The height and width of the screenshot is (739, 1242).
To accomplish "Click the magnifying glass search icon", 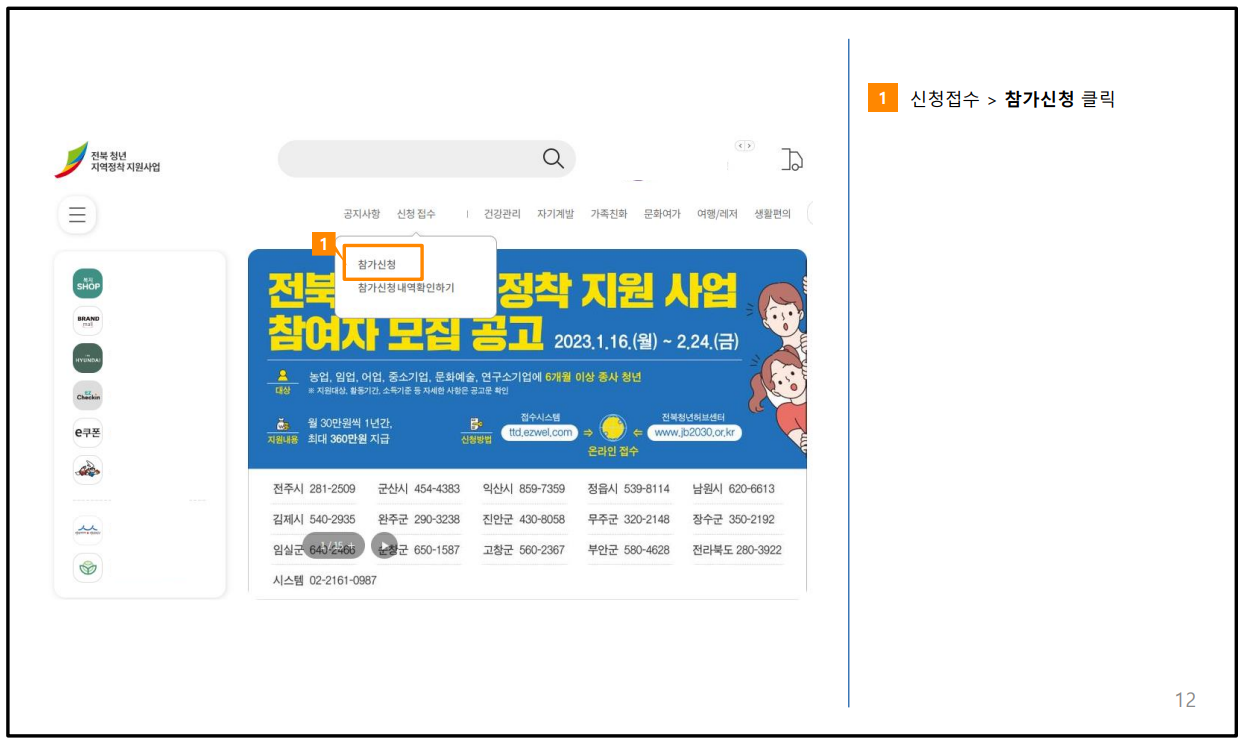I will [x=551, y=158].
